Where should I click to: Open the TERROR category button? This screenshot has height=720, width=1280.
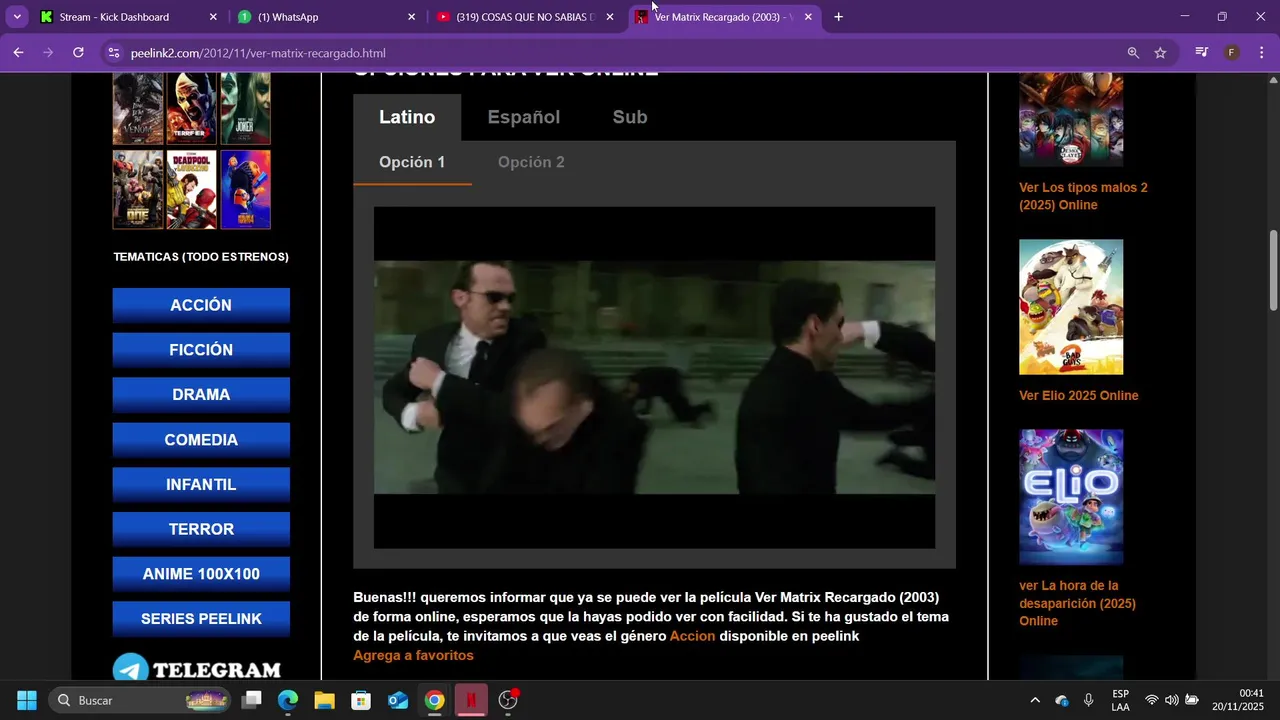(201, 529)
